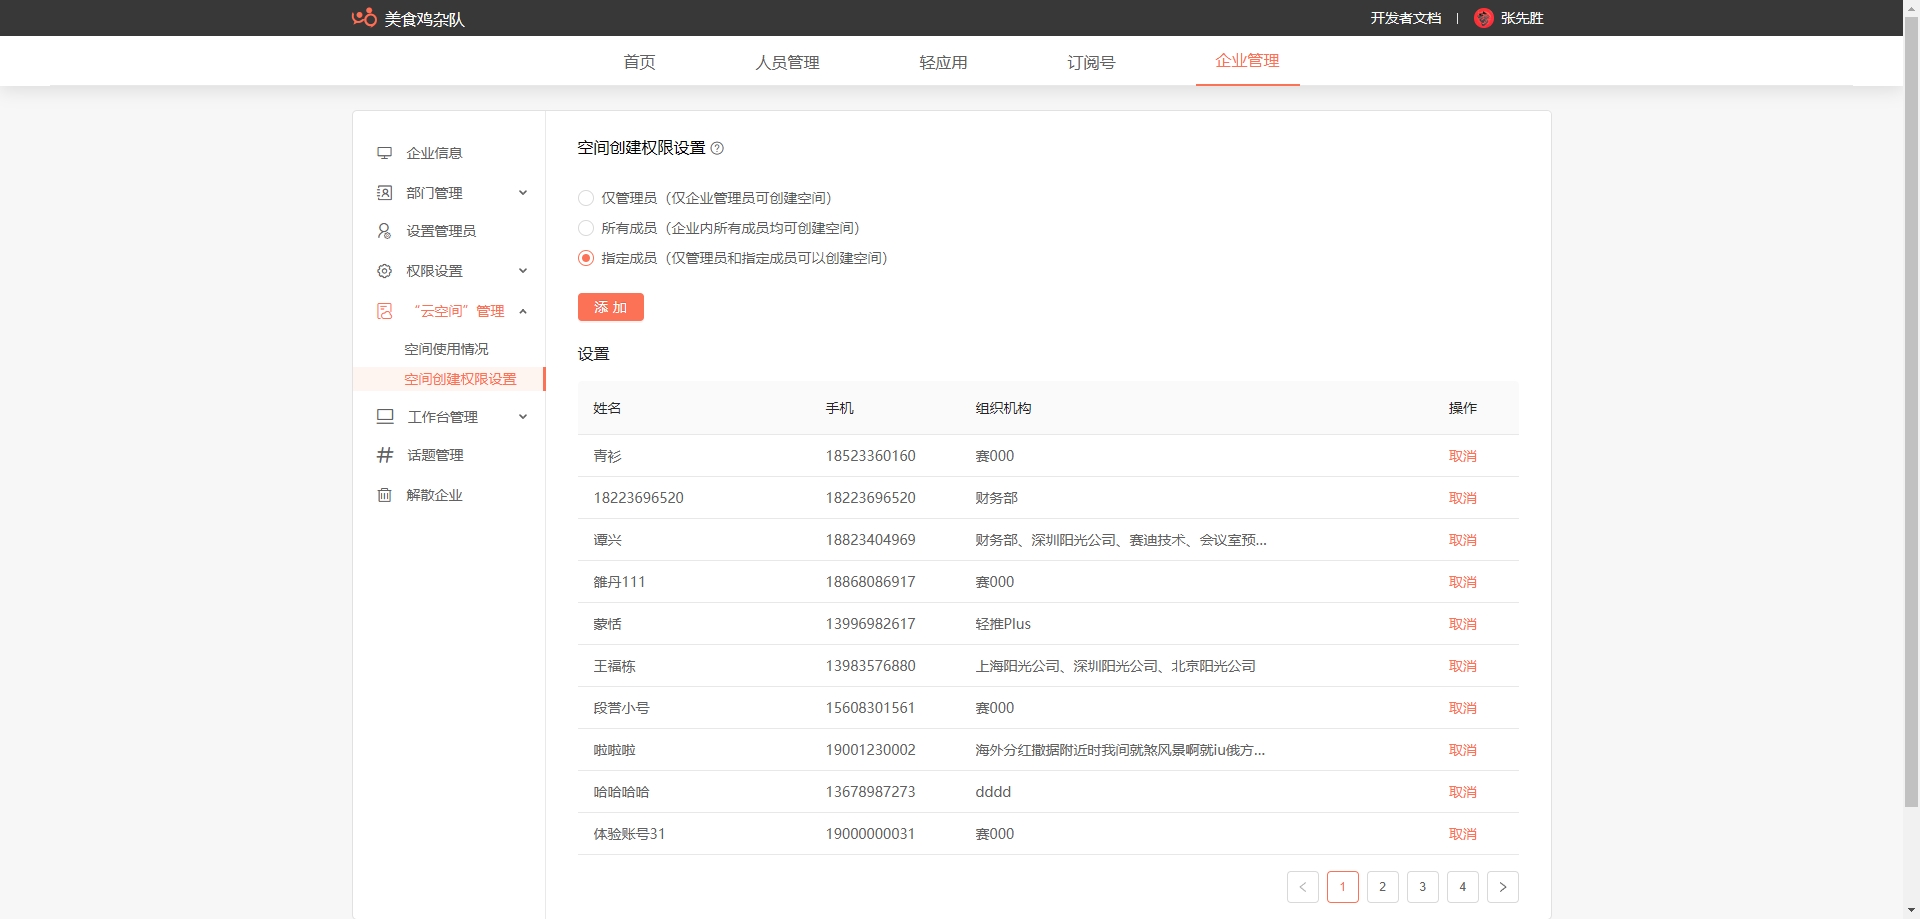Go to page 2
Screen dimensions: 1920x919
(1383, 887)
